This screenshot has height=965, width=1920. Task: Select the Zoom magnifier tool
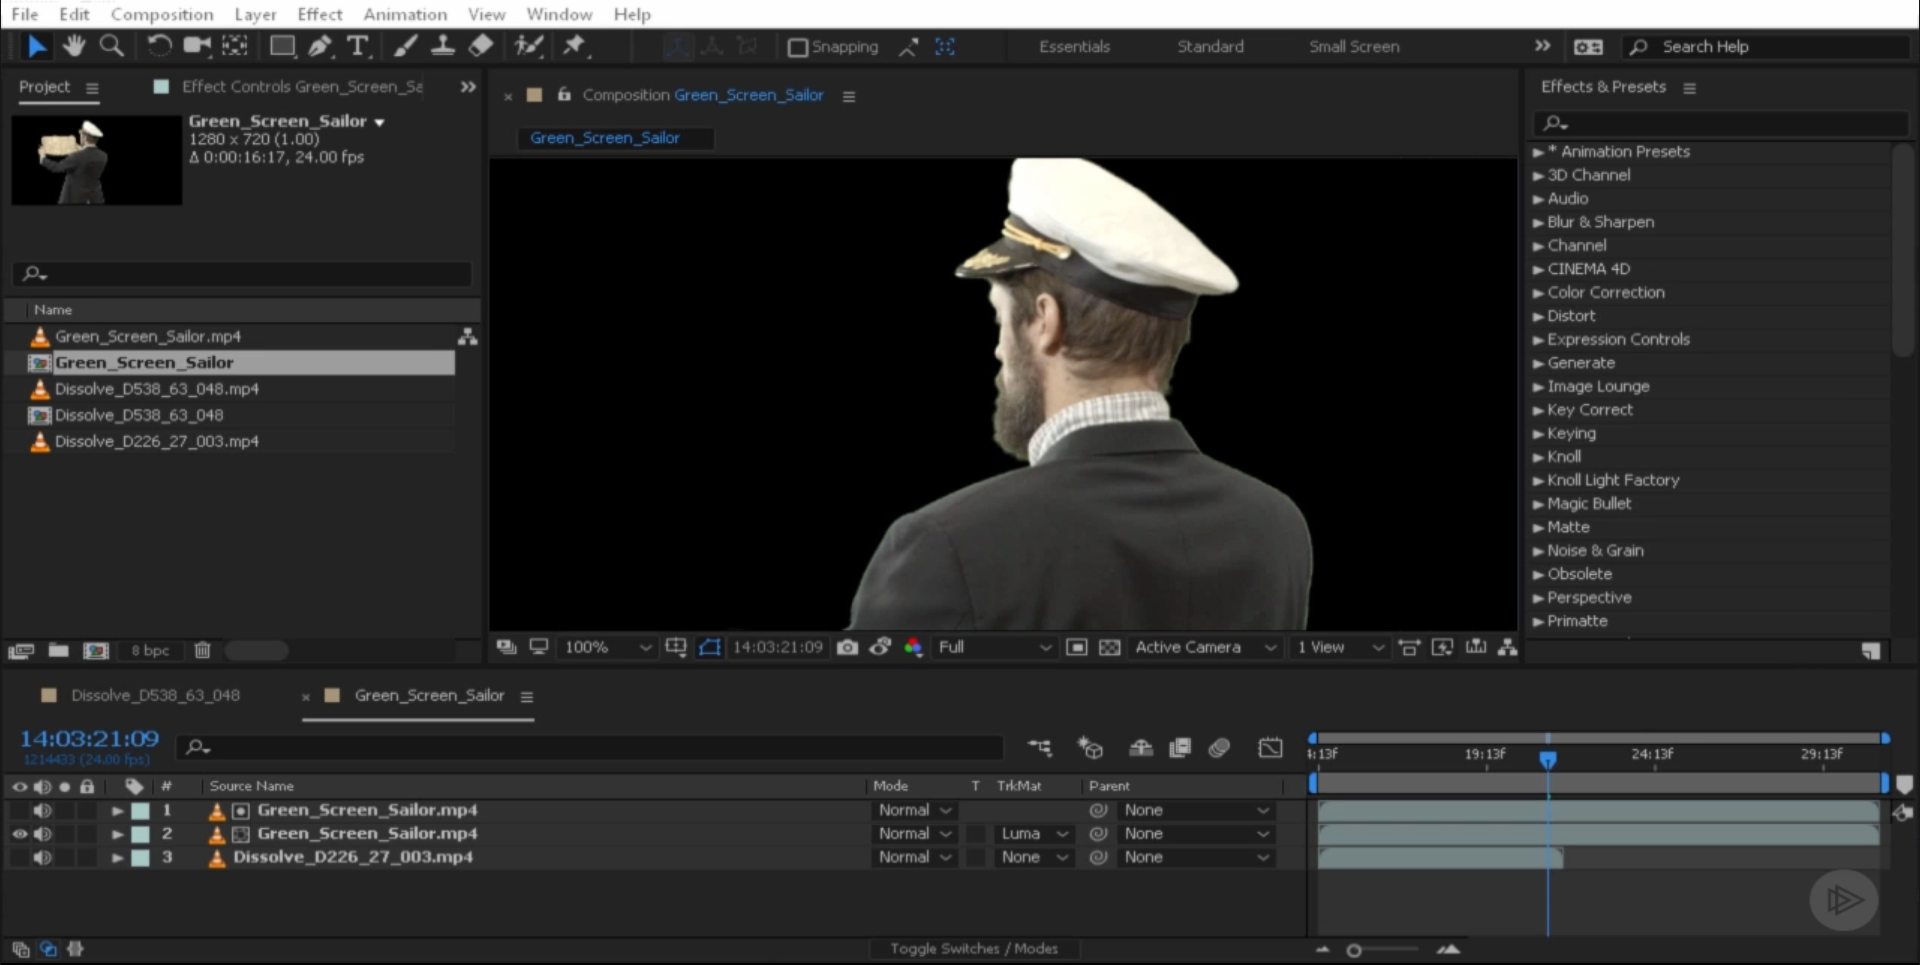click(112, 46)
